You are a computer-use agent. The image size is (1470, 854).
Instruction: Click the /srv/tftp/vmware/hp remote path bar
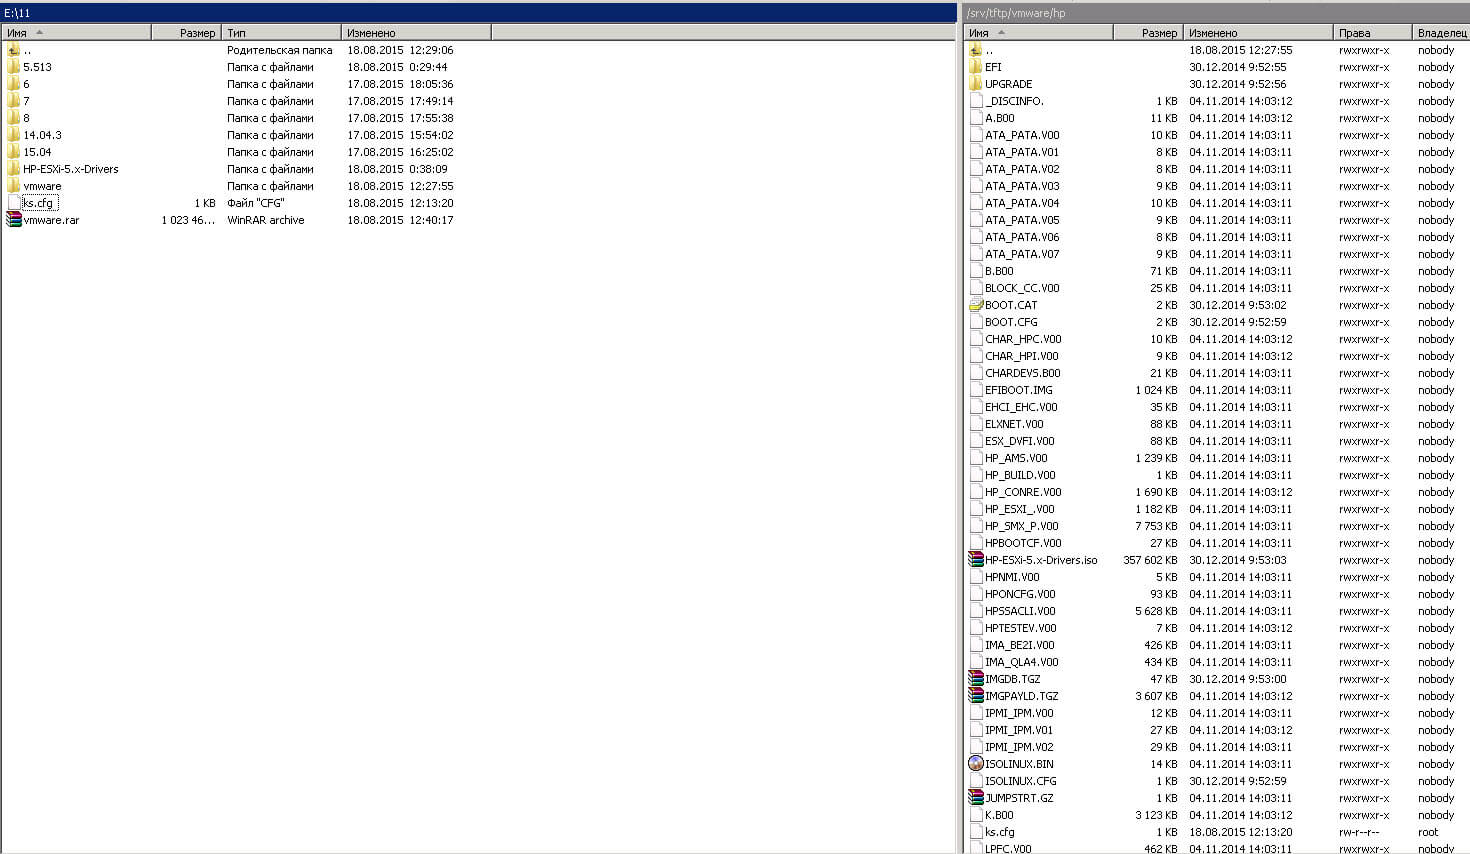(1216, 13)
